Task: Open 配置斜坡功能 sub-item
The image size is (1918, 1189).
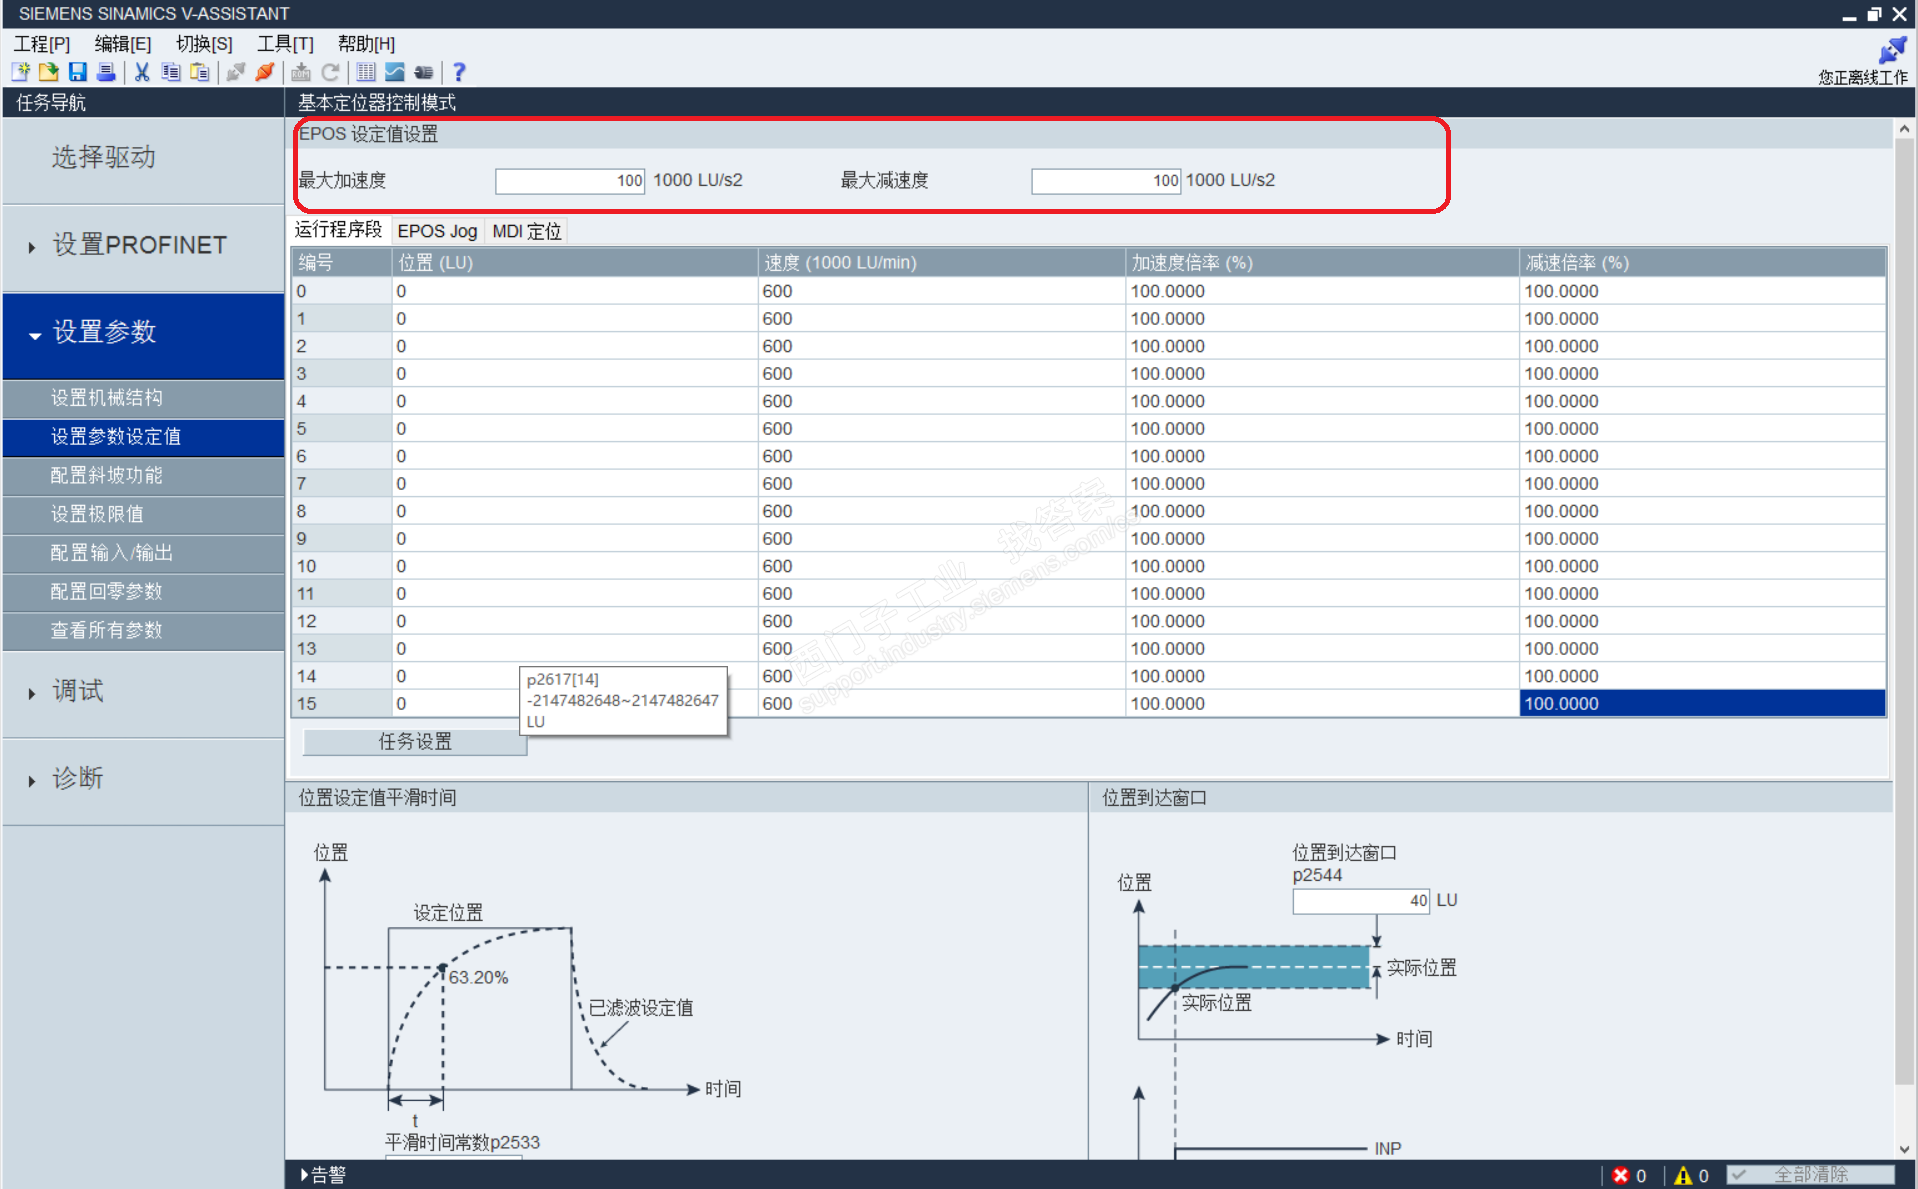Action: [143, 476]
